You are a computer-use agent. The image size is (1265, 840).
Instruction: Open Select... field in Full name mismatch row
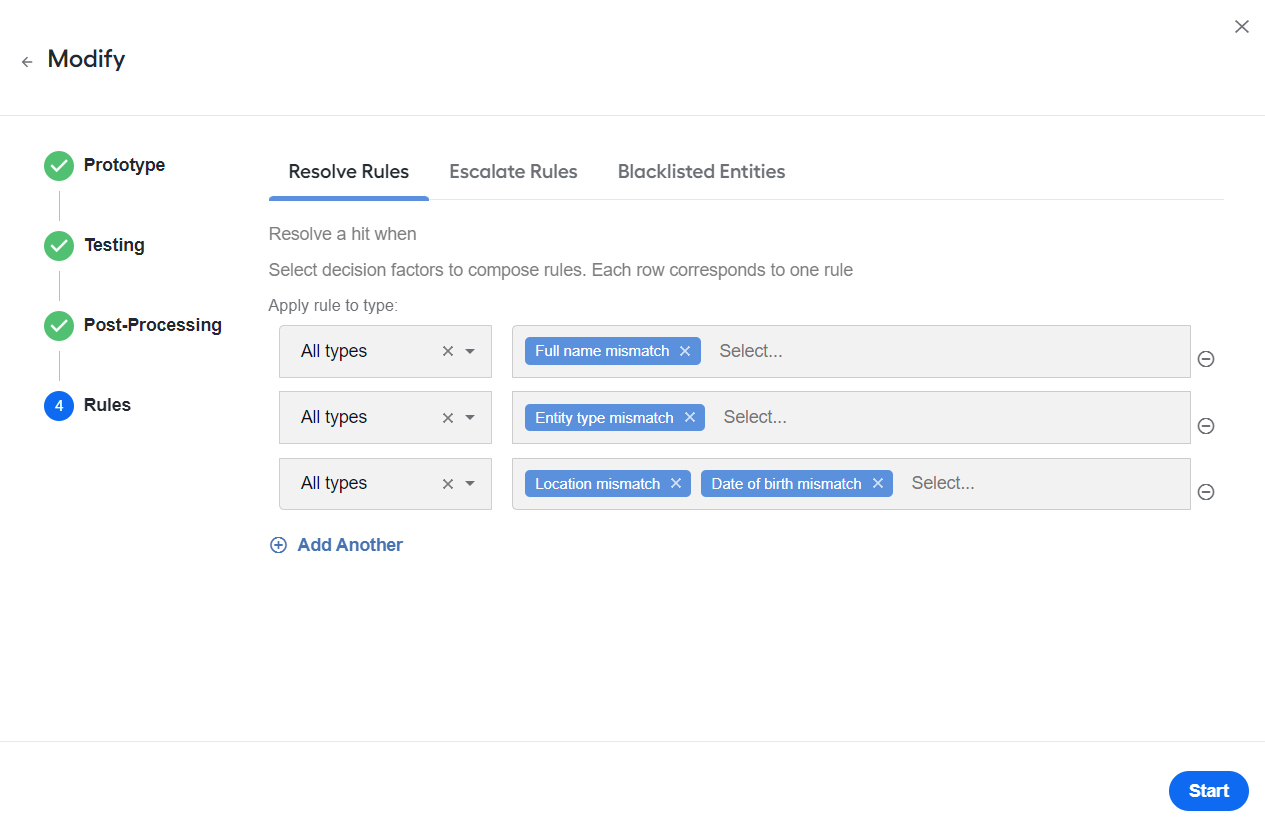coord(751,351)
